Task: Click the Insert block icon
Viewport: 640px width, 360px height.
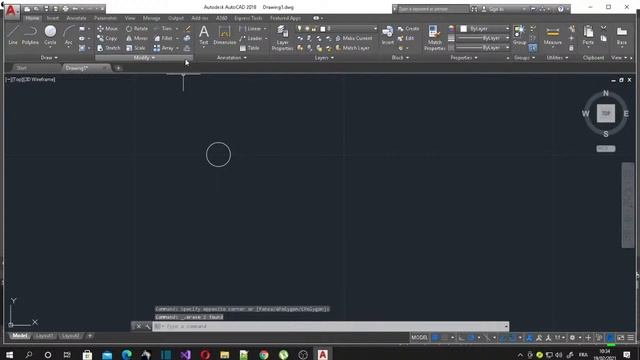Action: 387,35
